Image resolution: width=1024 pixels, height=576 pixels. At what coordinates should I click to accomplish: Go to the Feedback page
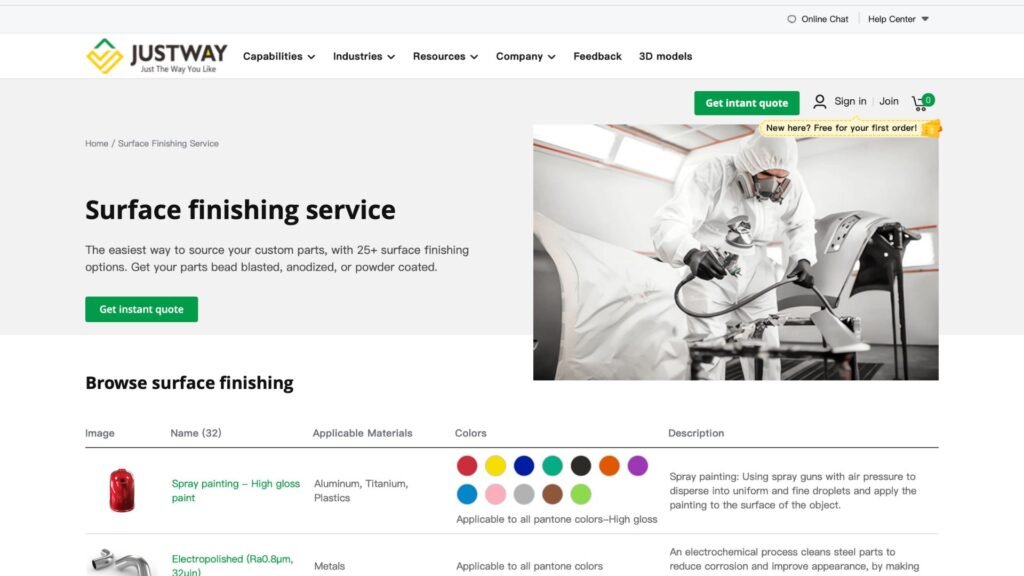pos(598,56)
